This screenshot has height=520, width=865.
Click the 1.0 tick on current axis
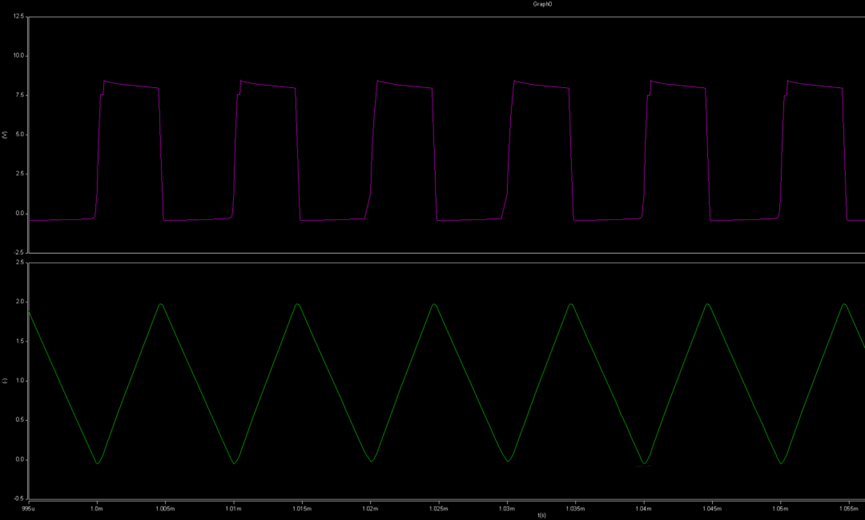[21, 381]
